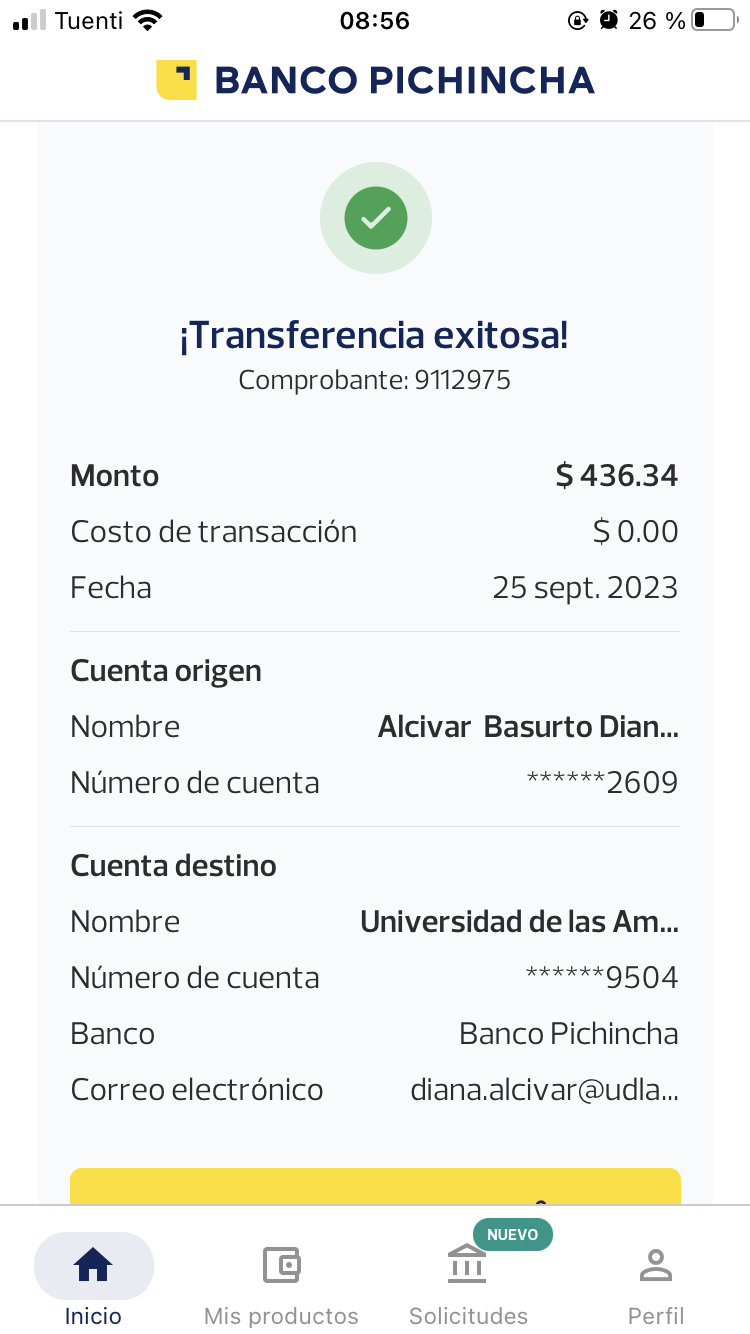Open the Perfil person icon
Image resolution: width=750 pixels, height=1334 pixels.
(x=656, y=1266)
